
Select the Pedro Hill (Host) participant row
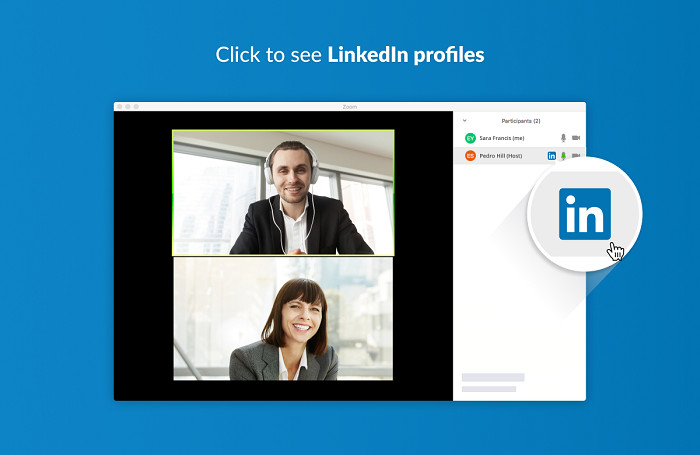pyautogui.click(x=520, y=156)
